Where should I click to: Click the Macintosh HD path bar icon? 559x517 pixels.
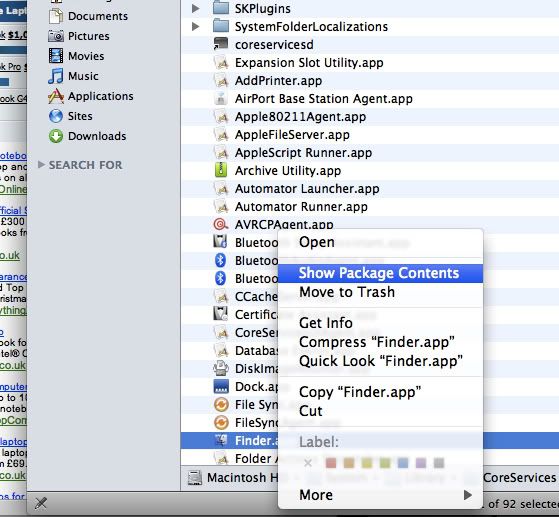click(x=195, y=478)
